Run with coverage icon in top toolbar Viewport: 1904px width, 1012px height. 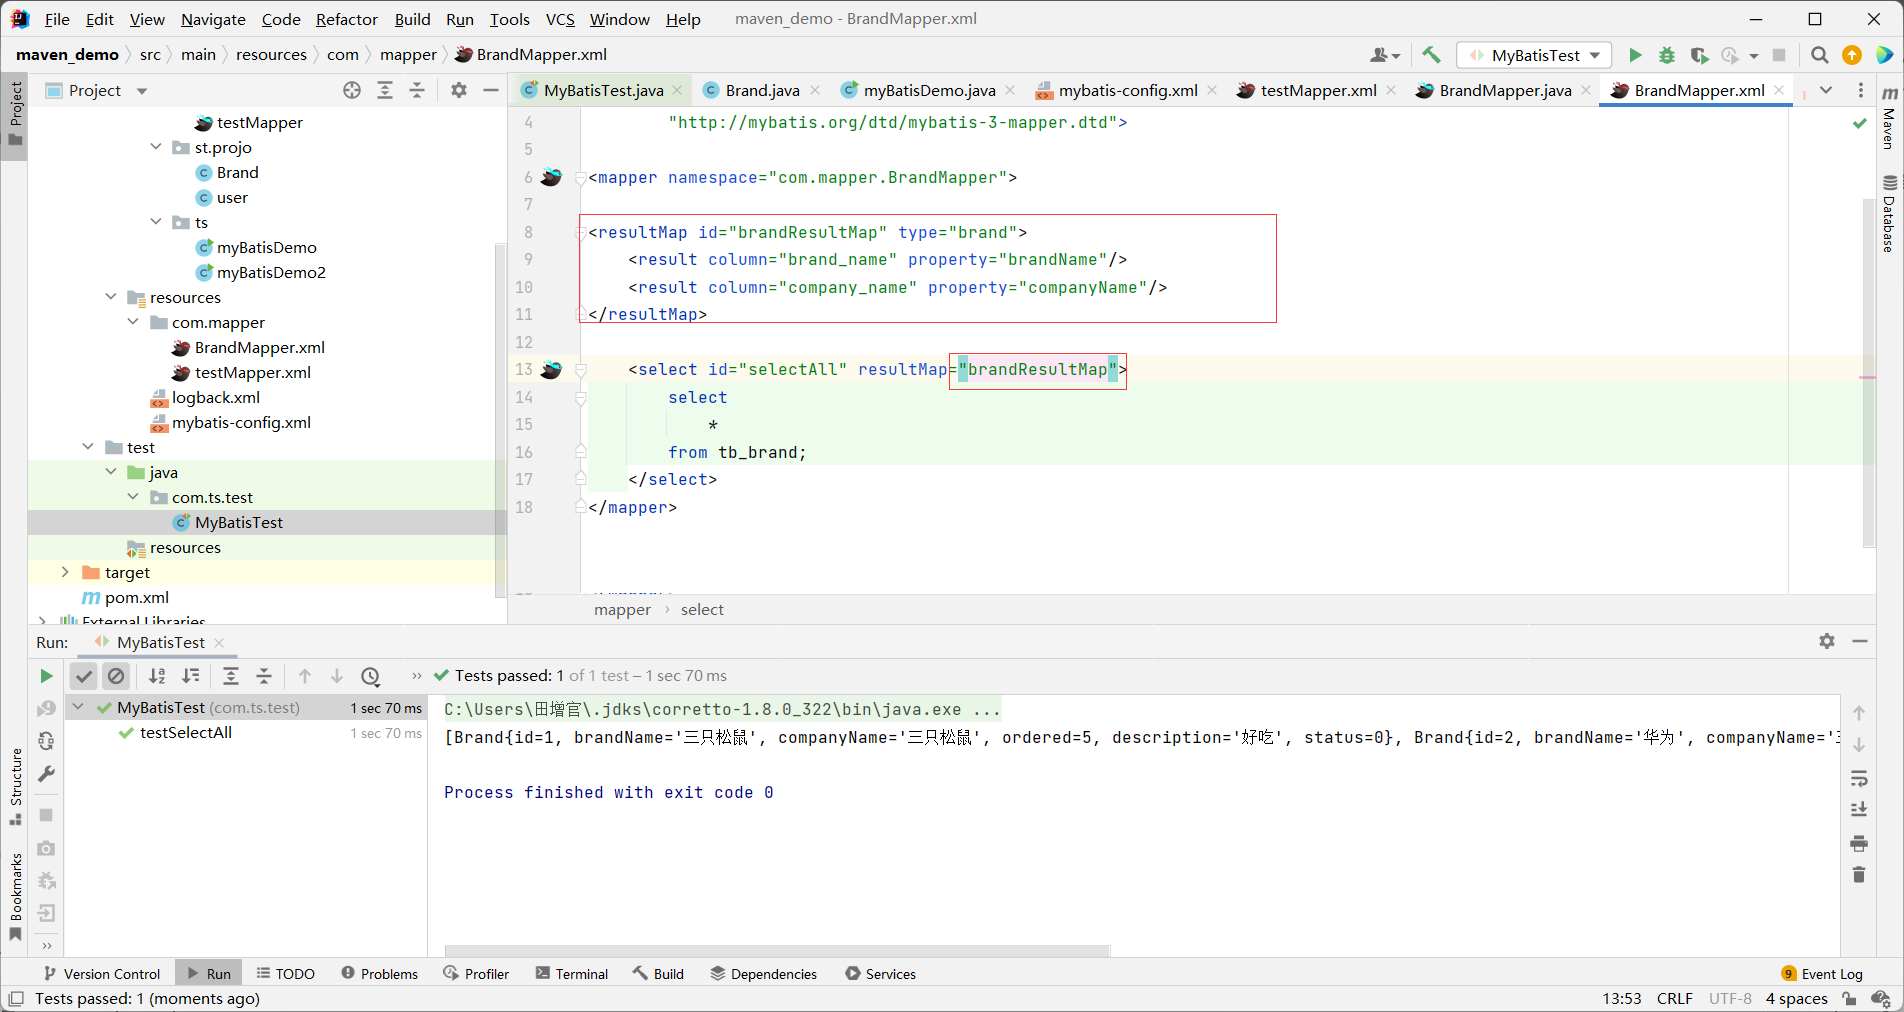(1699, 56)
